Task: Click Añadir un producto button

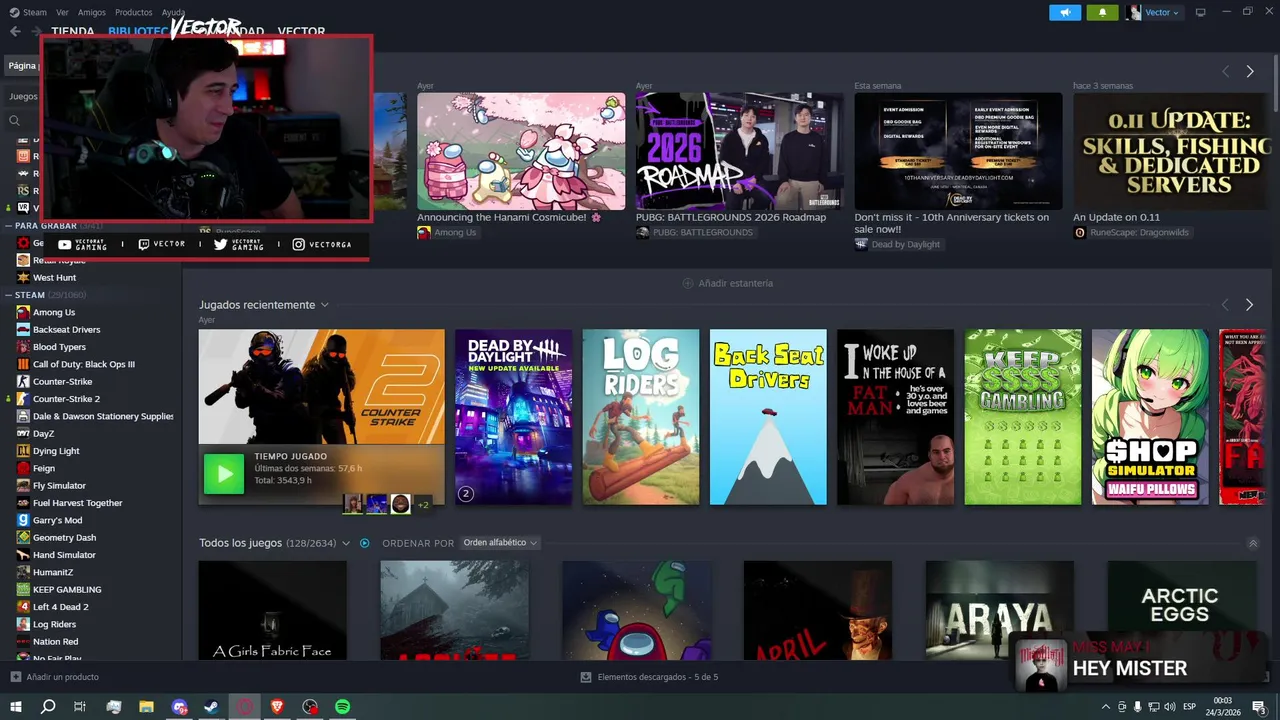Action: click(55, 677)
